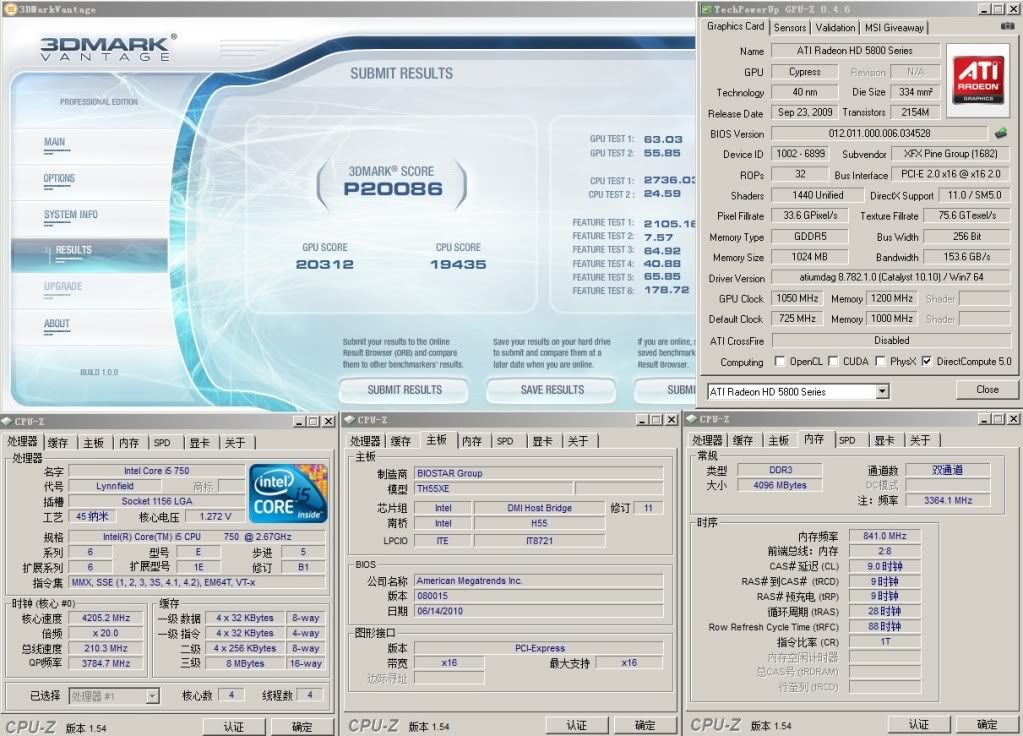Click the GPU-Z Name field ATI Radeon HD 5800 Series
The height and width of the screenshot is (736, 1023).
click(x=855, y=50)
